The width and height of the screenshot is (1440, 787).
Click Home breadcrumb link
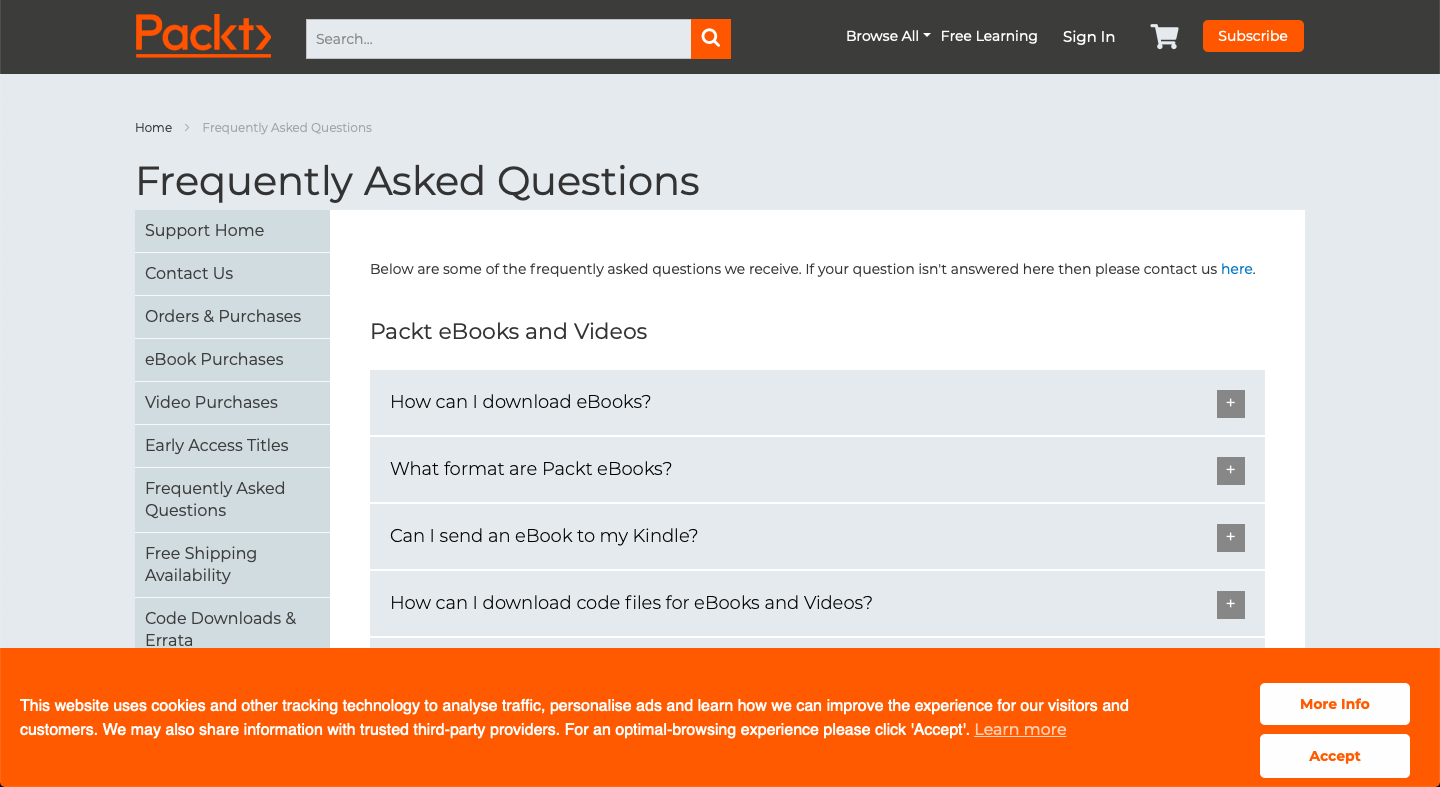pos(153,128)
